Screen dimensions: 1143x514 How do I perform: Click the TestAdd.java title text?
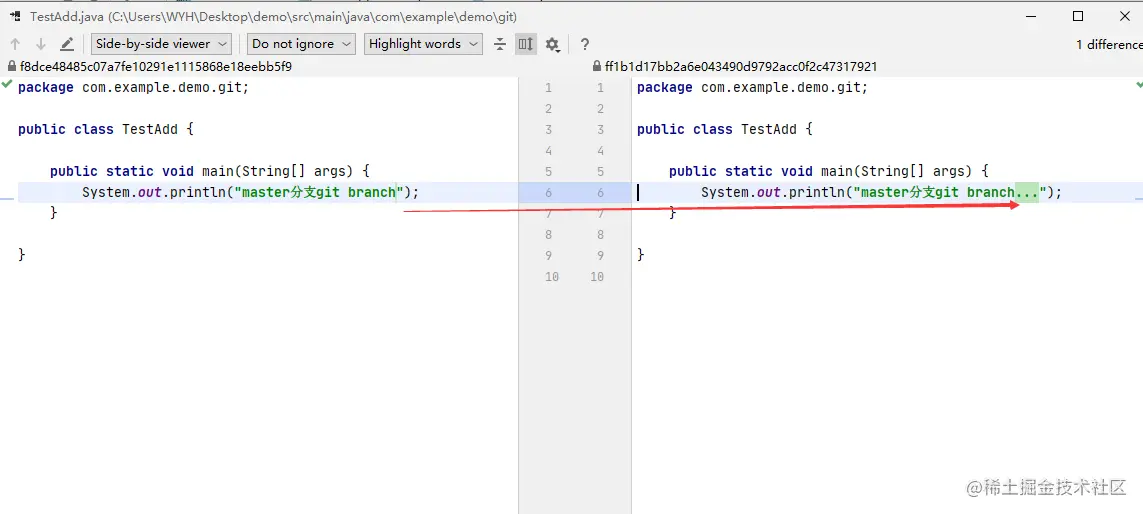[275, 16]
